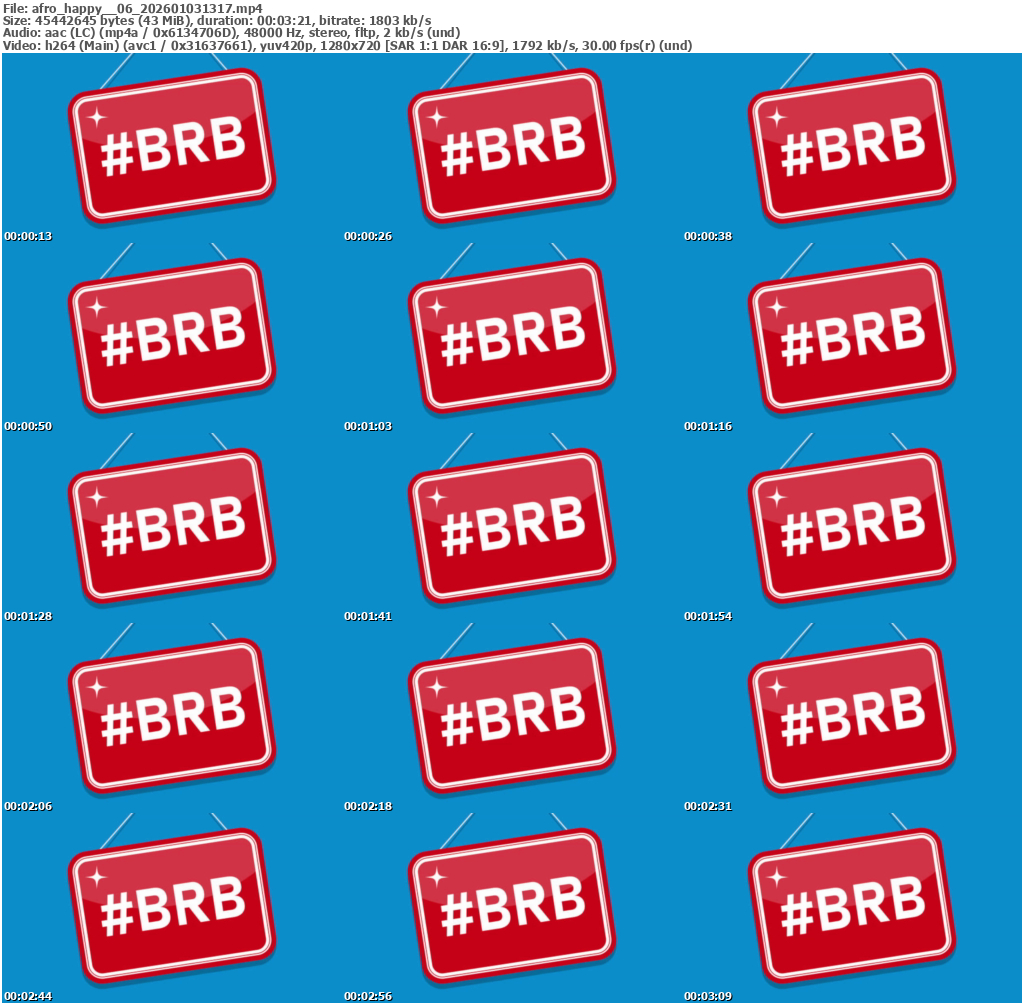Viewport: 1024px width, 1003px height.
Task: Select the thumbnail marked 00:02:06
Action: (x=172, y=718)
